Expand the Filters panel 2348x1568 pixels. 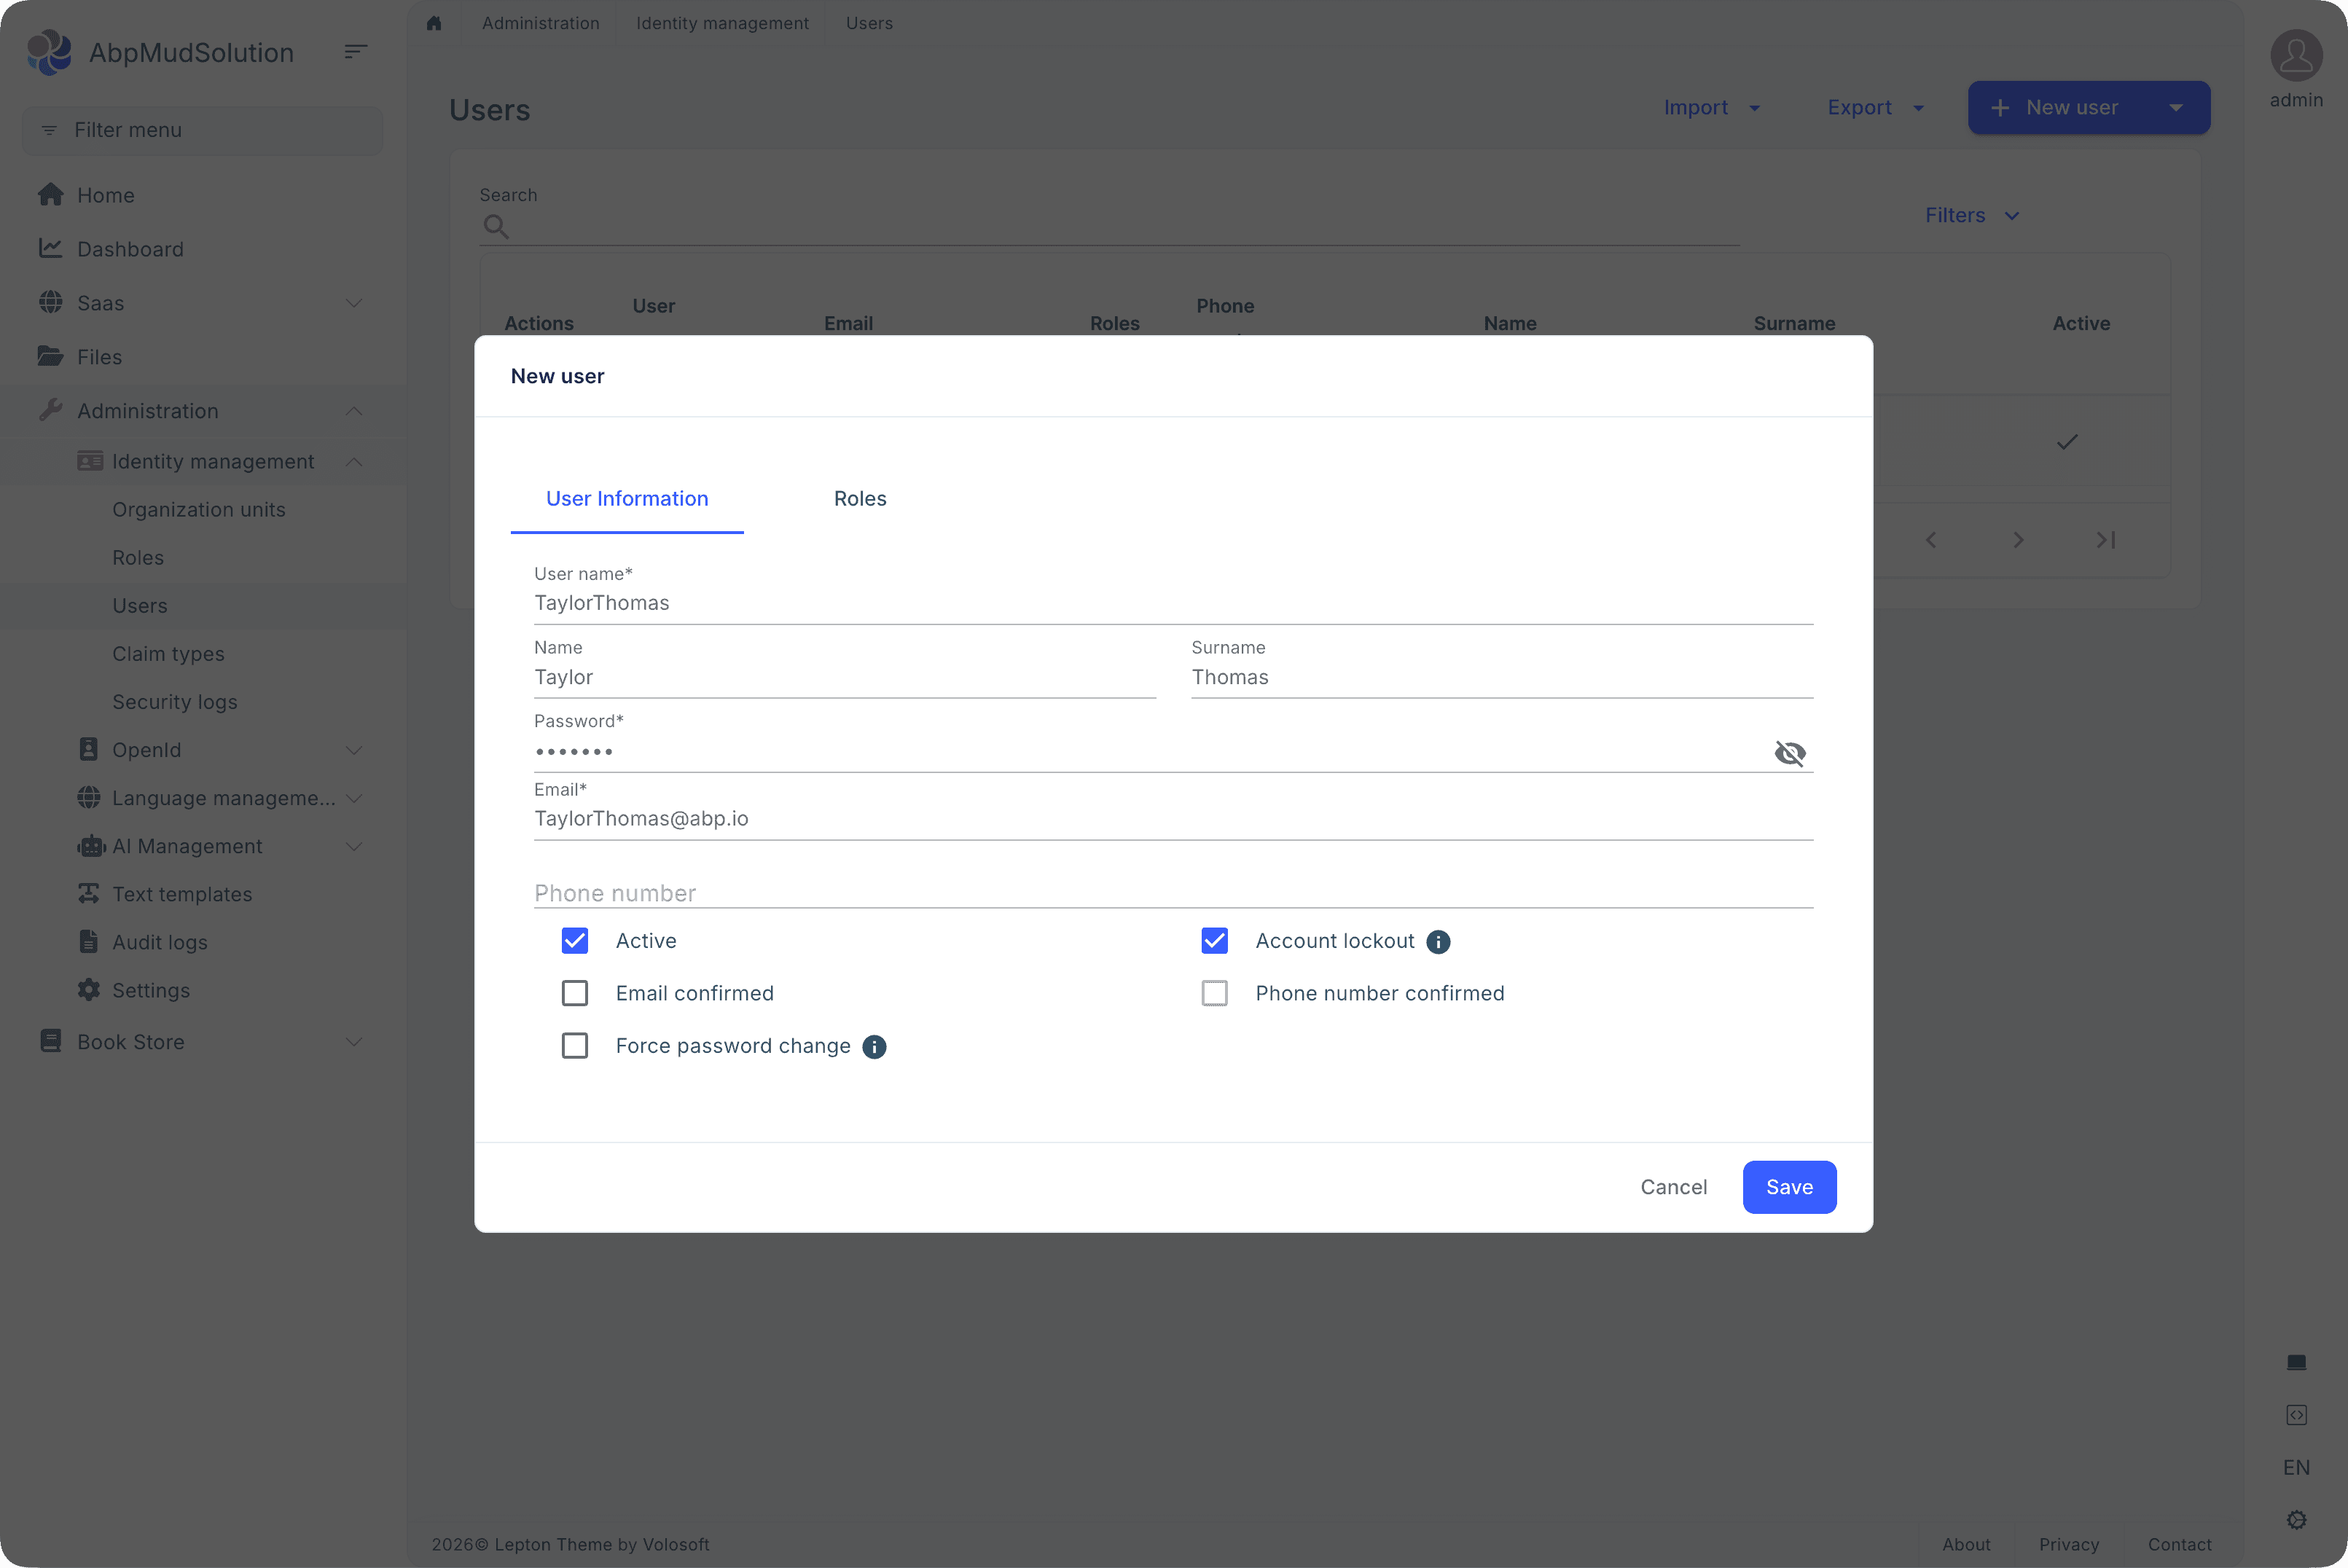1972,215
